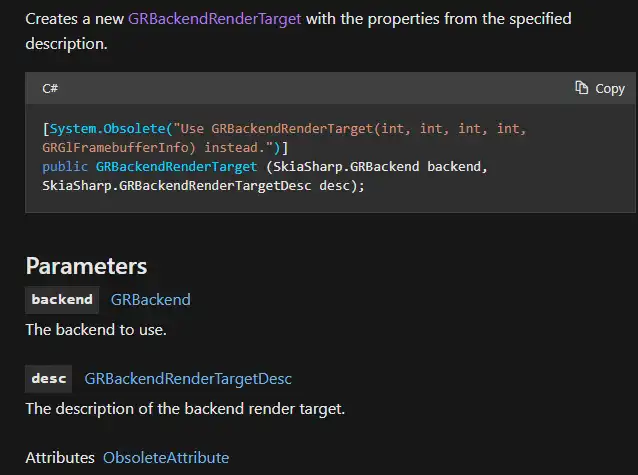The width and height of the screenshot is (638, 475).
Task: Click the Copy code icon
Action: click(581, 88)
